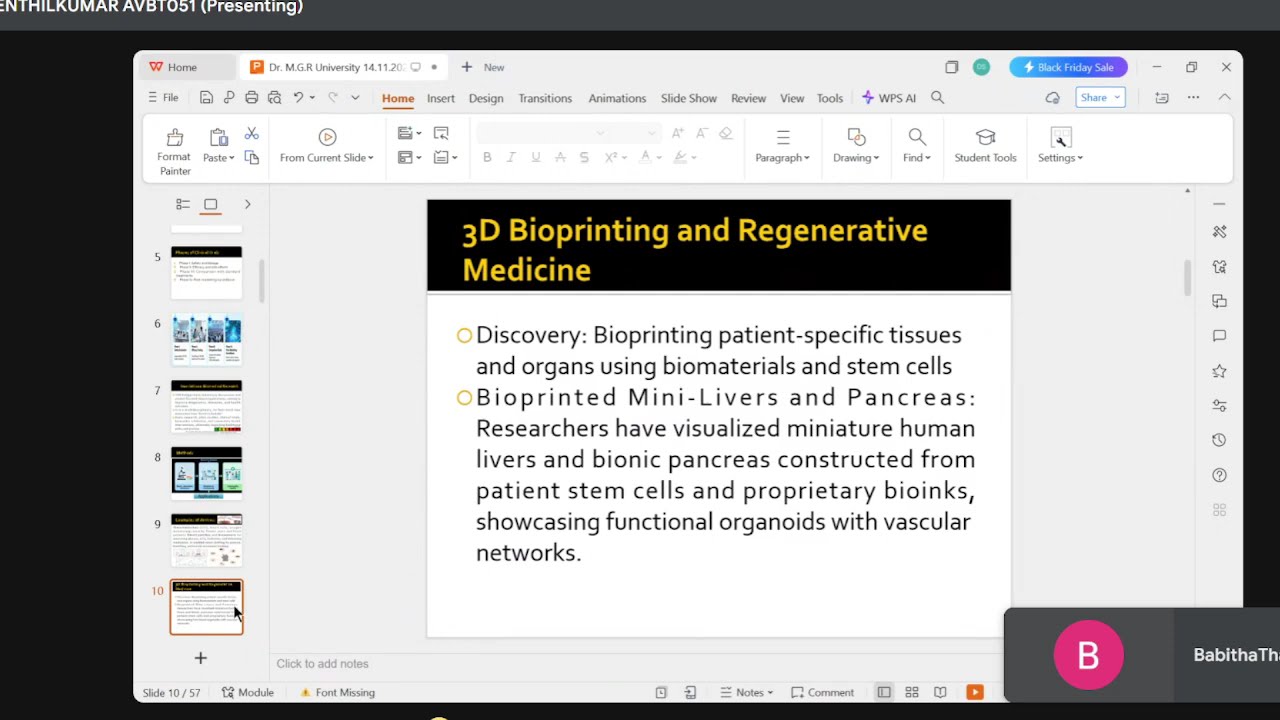
Task: Select the Cut scissors icon
Action: point(252,134)
